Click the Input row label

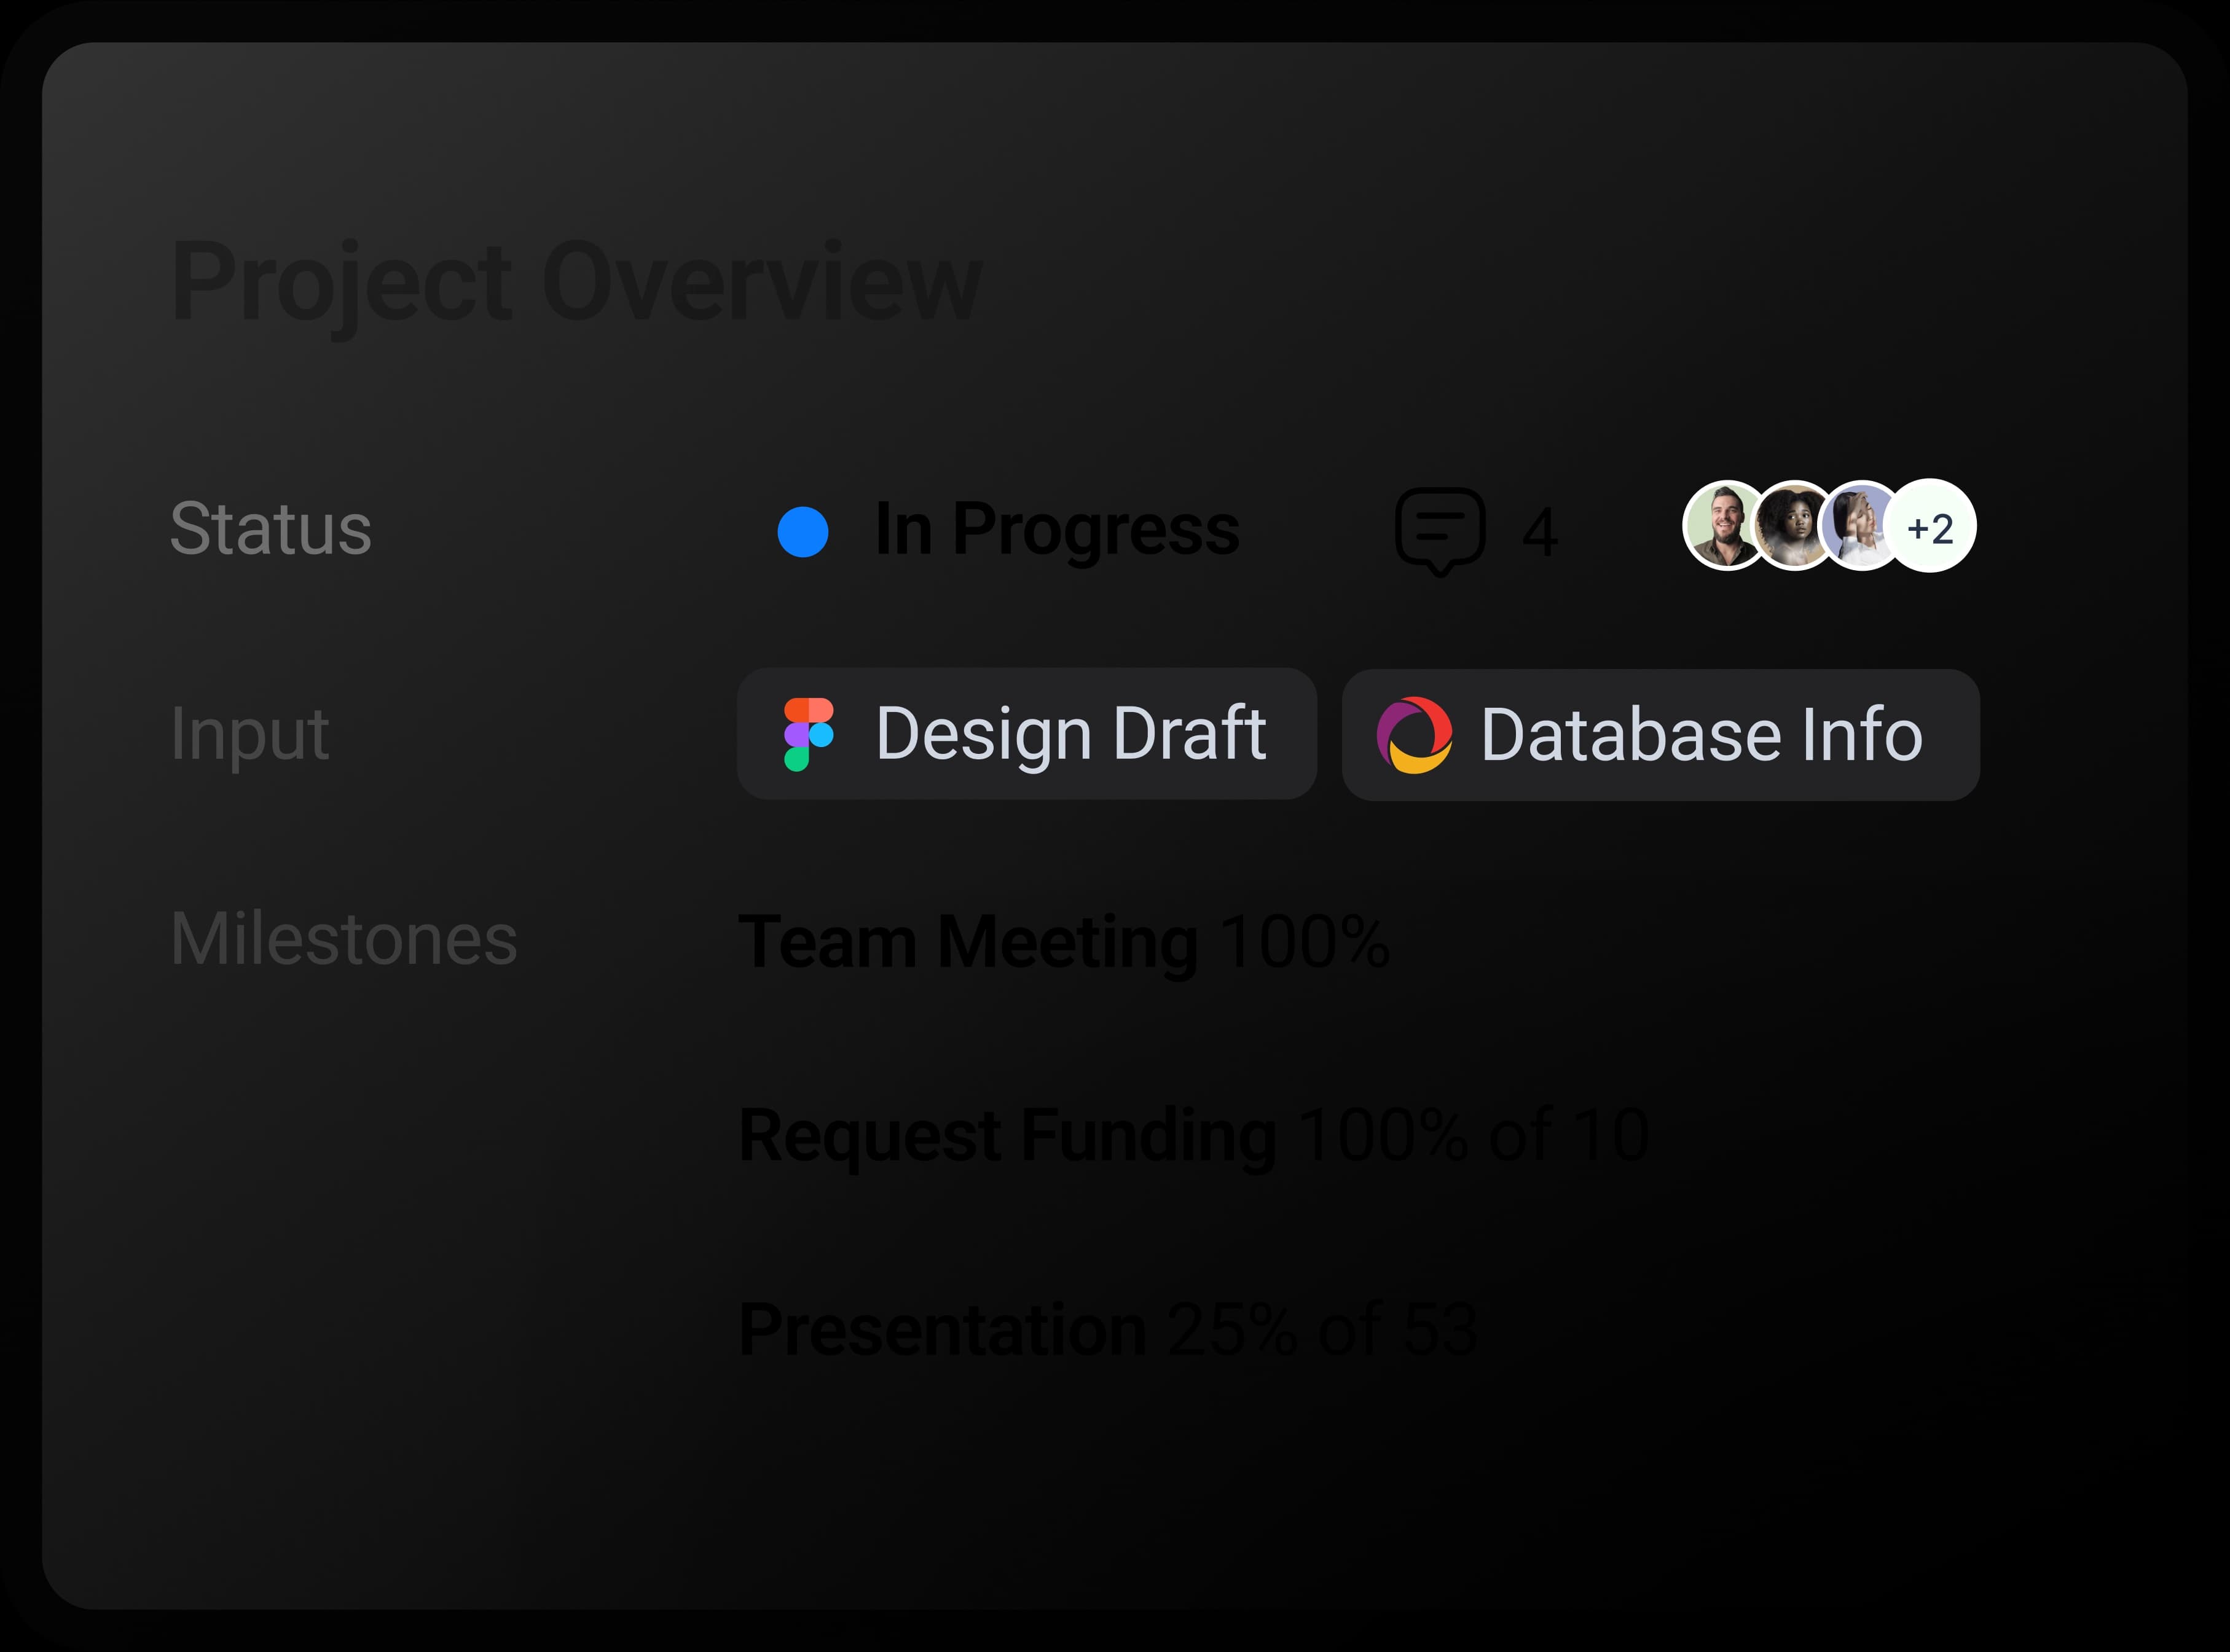pyautogui.click(x=250, y=734)
